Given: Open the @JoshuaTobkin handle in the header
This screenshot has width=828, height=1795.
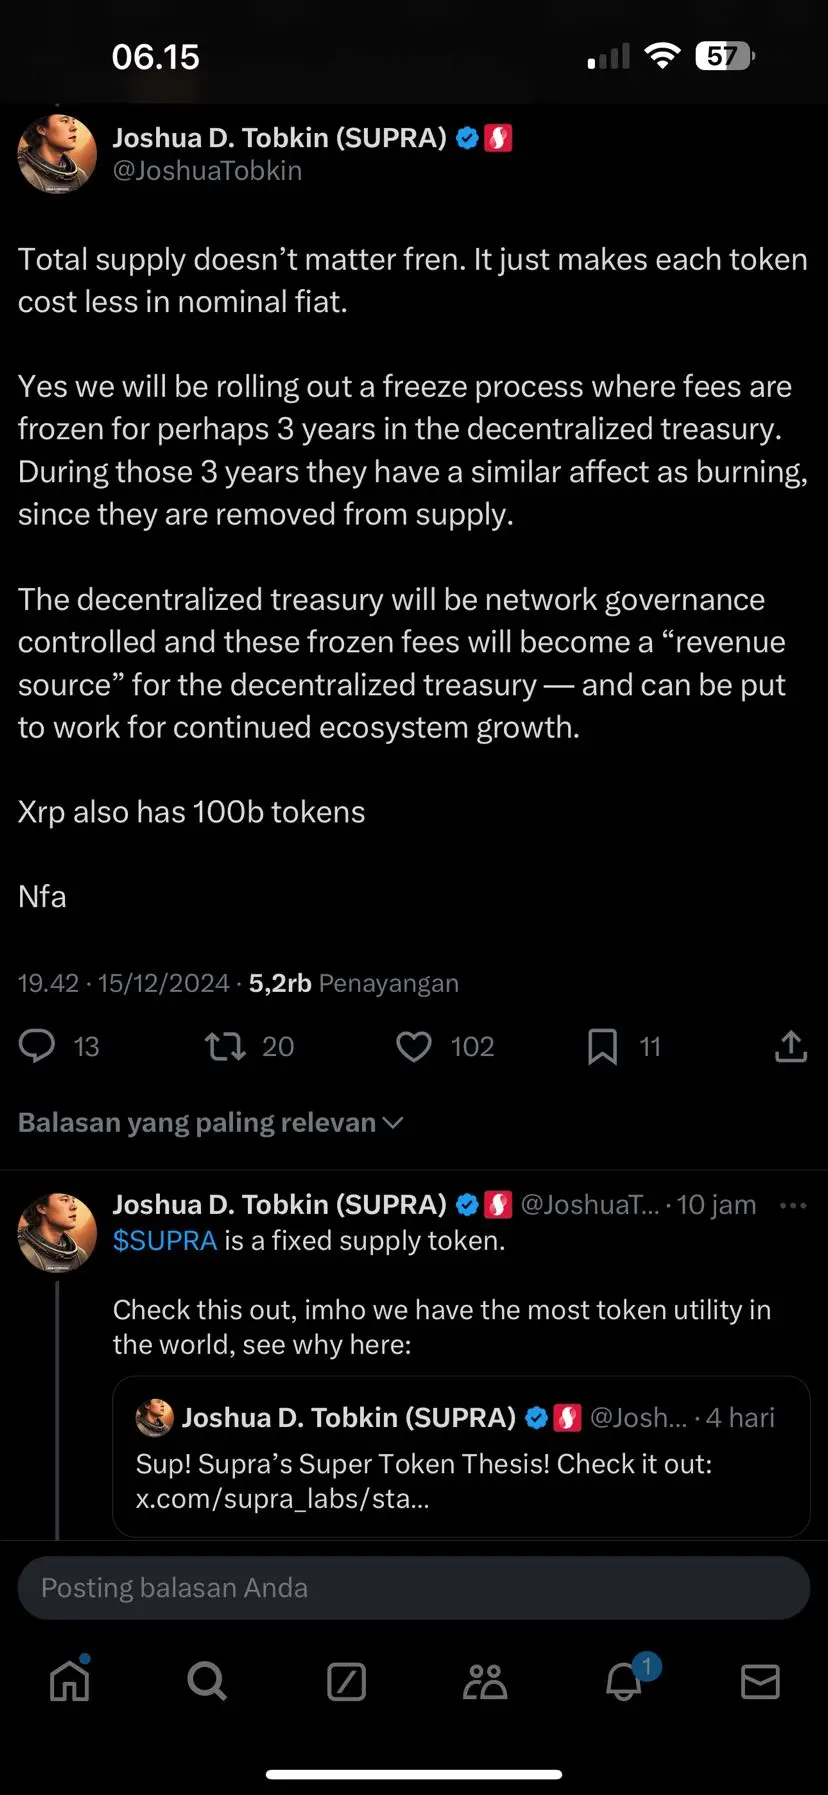Looking at the screenshot, I should [207, 171].
